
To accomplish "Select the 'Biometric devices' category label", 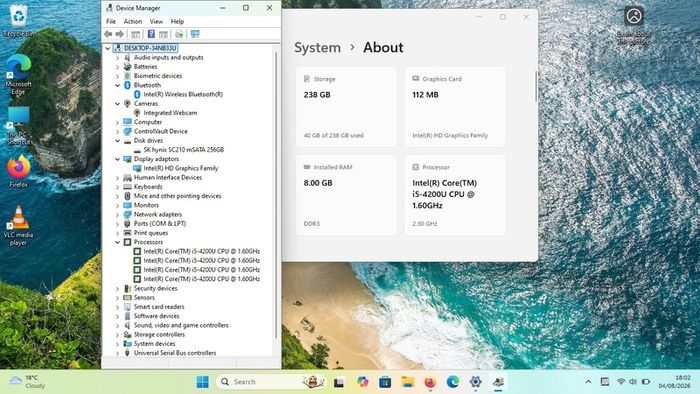I will pos(158,76).
